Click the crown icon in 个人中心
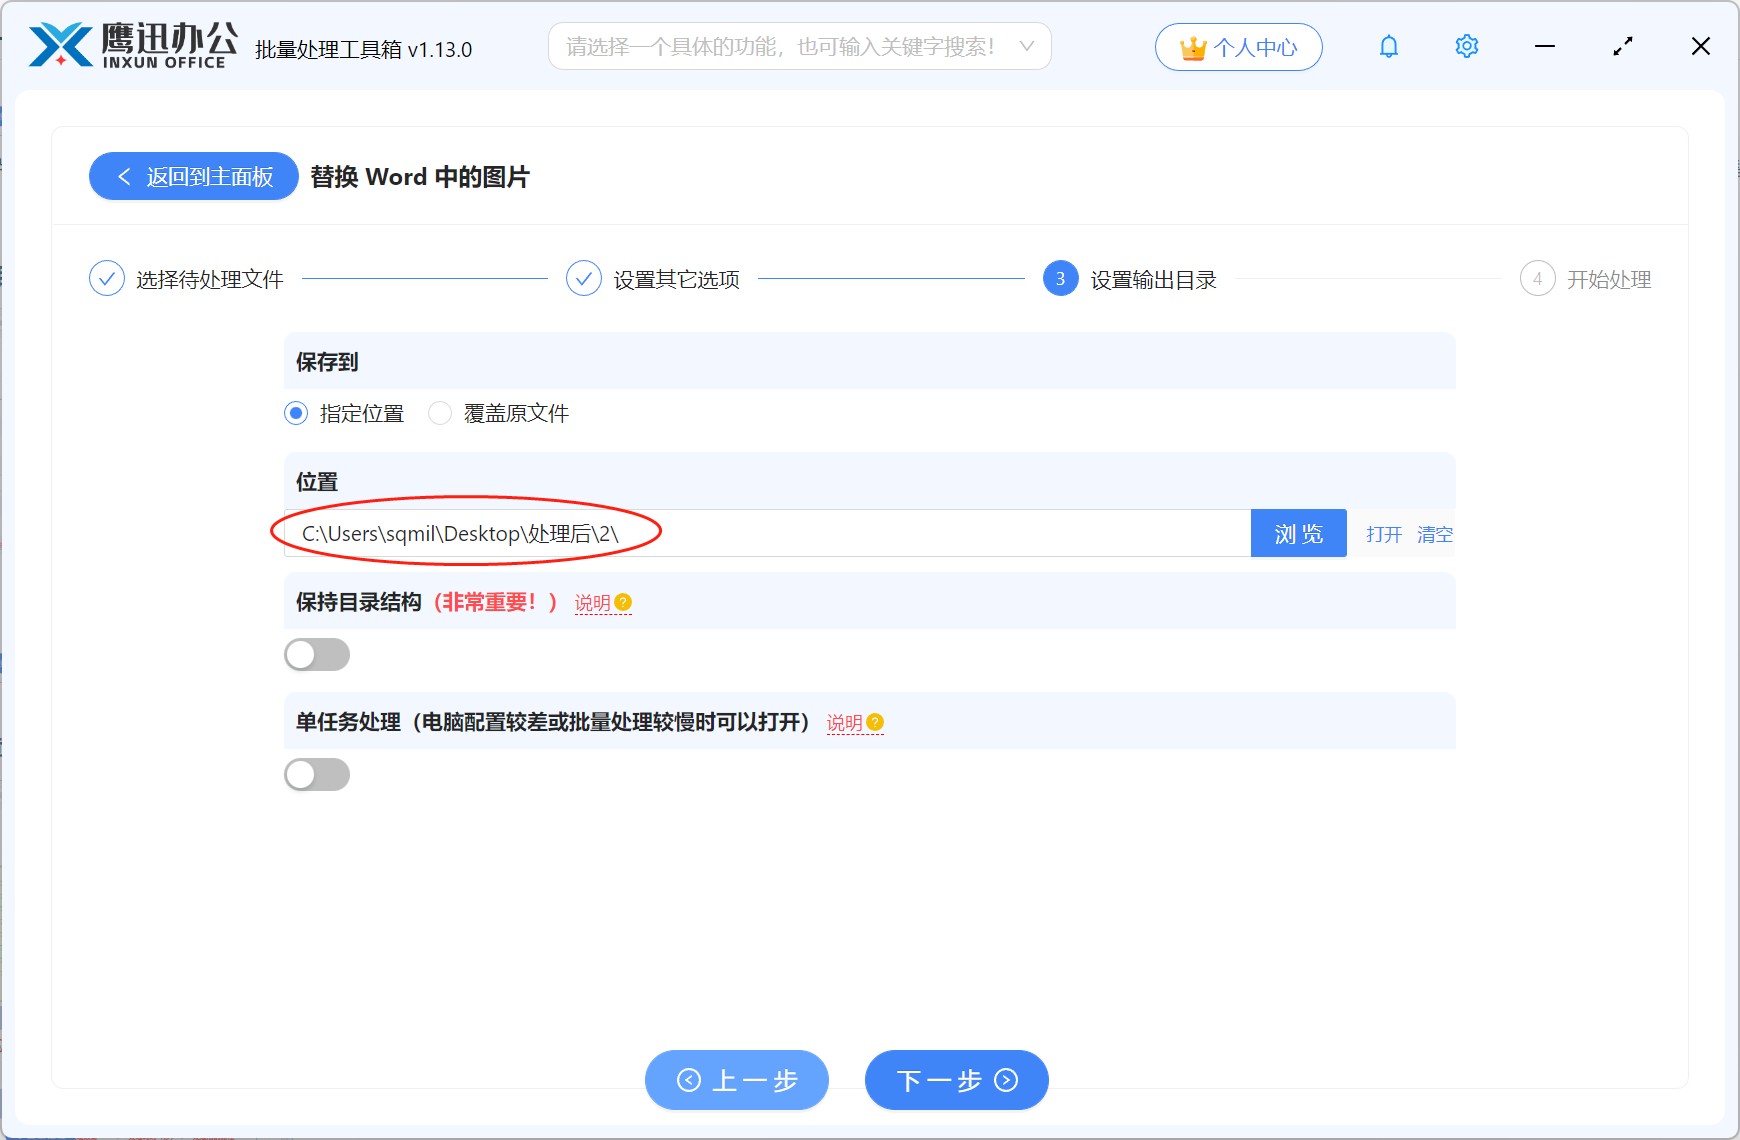Screen dimensions: 1740x1140 coord(1191,45)
